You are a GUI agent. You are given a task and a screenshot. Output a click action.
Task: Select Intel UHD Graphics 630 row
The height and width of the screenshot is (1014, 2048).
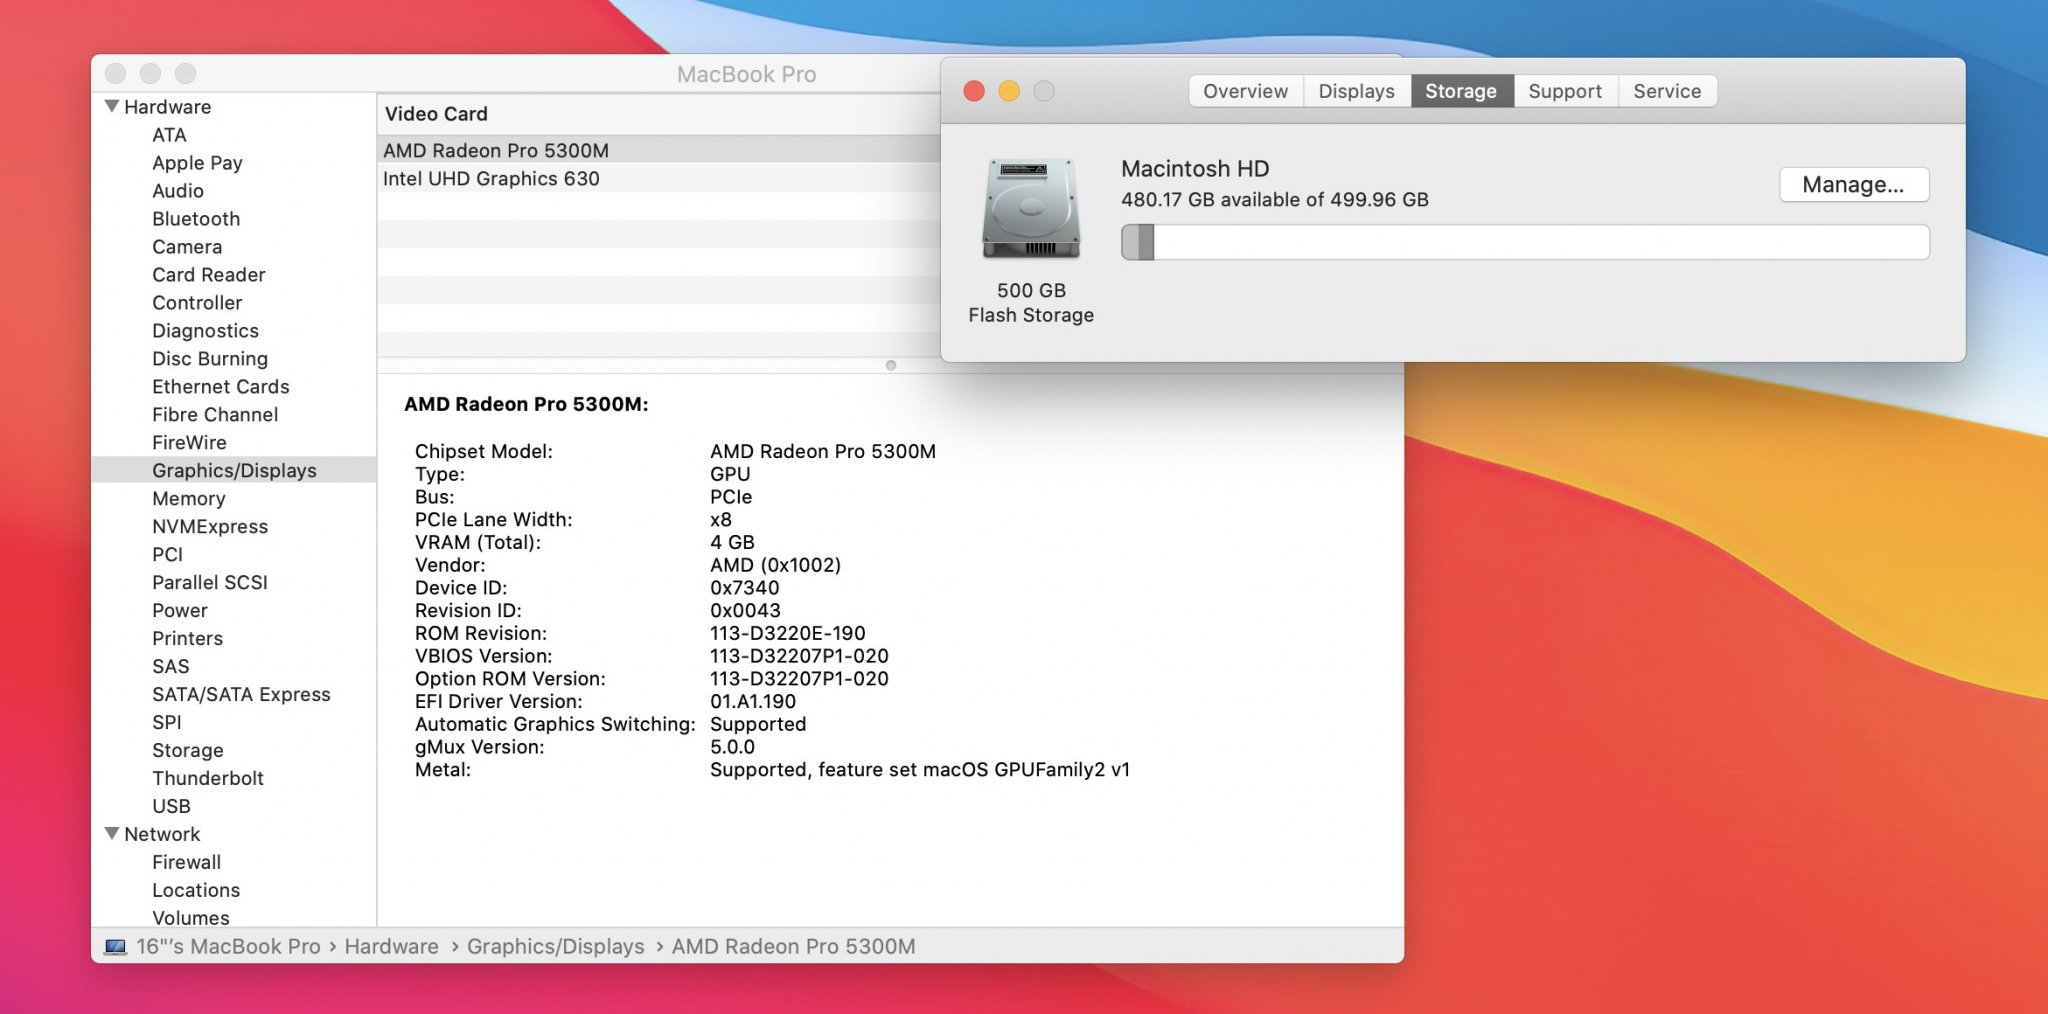tap(660, 178)
